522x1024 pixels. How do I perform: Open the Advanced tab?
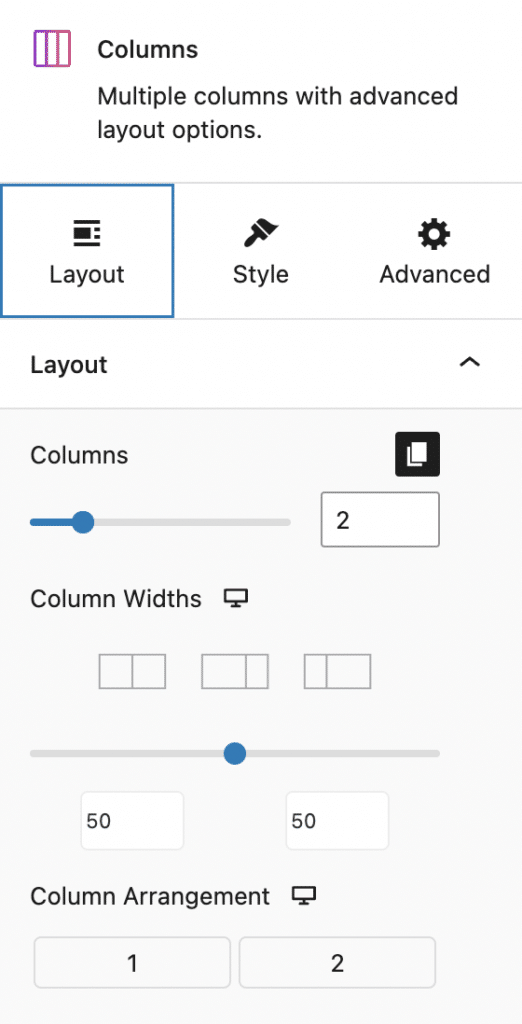point(434,251)
